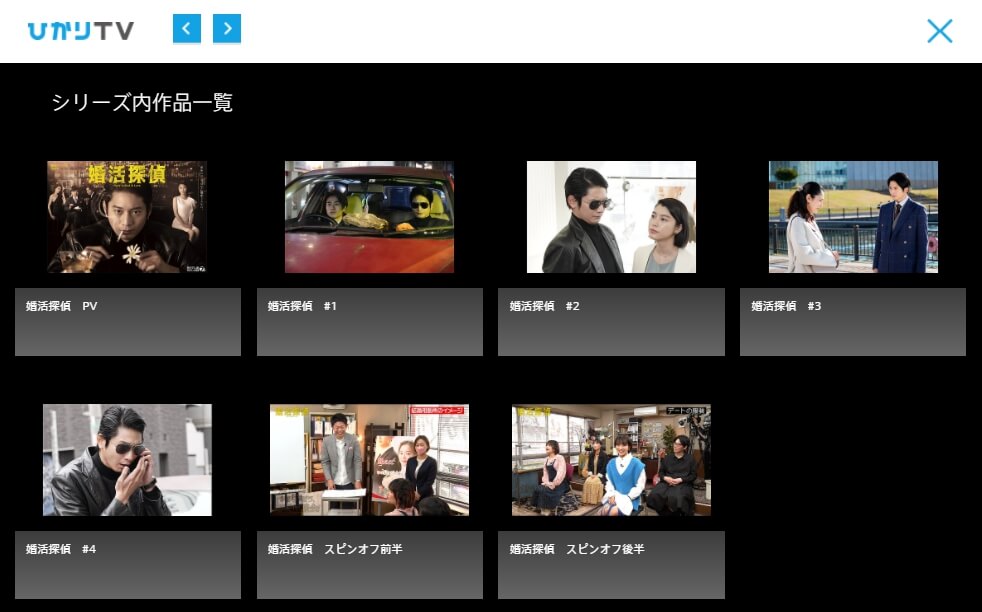Open the 婚活探偵 #1 red car thumbnail

tap(370, 217)
